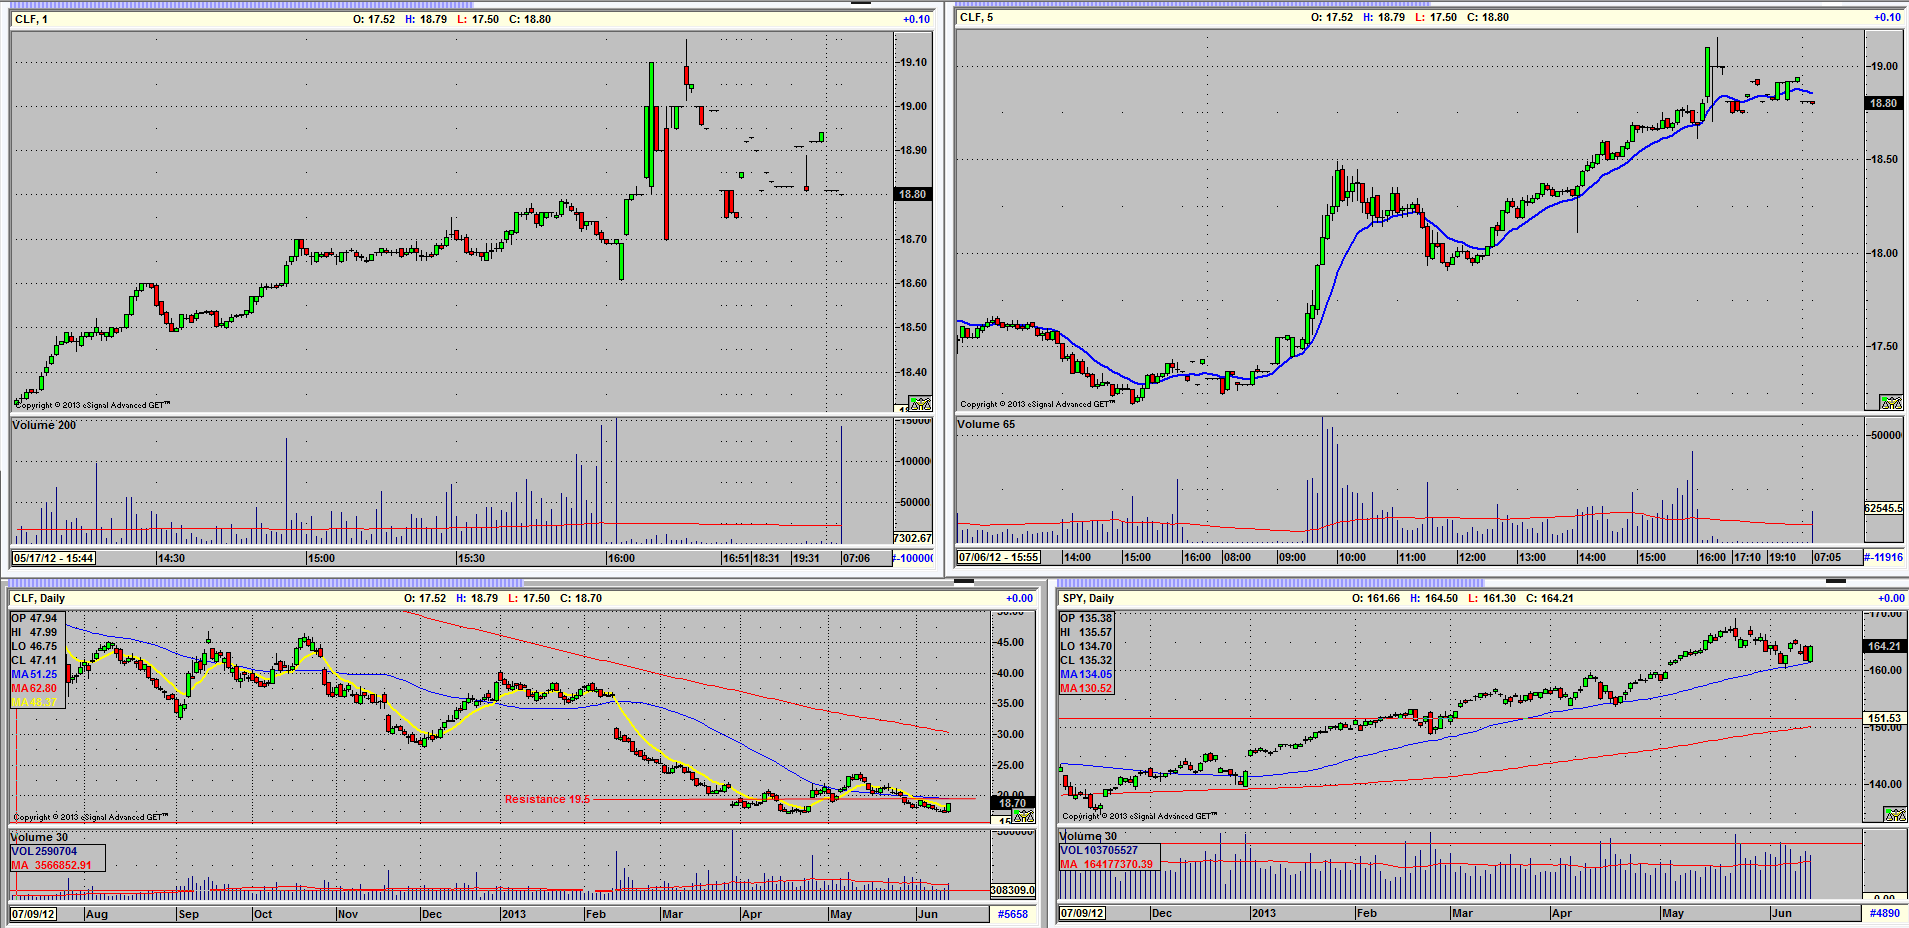Click 'VOL 2590704' in CLF Daily volume box
This screenshot has height=928, width=1909.
click(44, 851)
